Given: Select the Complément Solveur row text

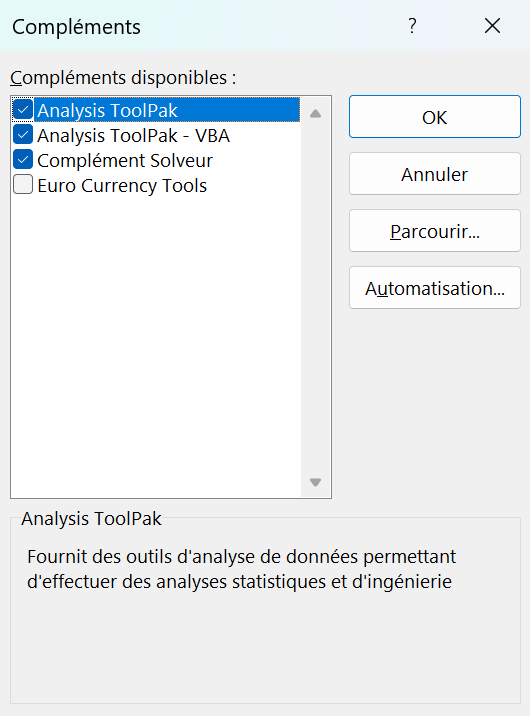Looking at the screenshot, I should [x=125, y=161].
